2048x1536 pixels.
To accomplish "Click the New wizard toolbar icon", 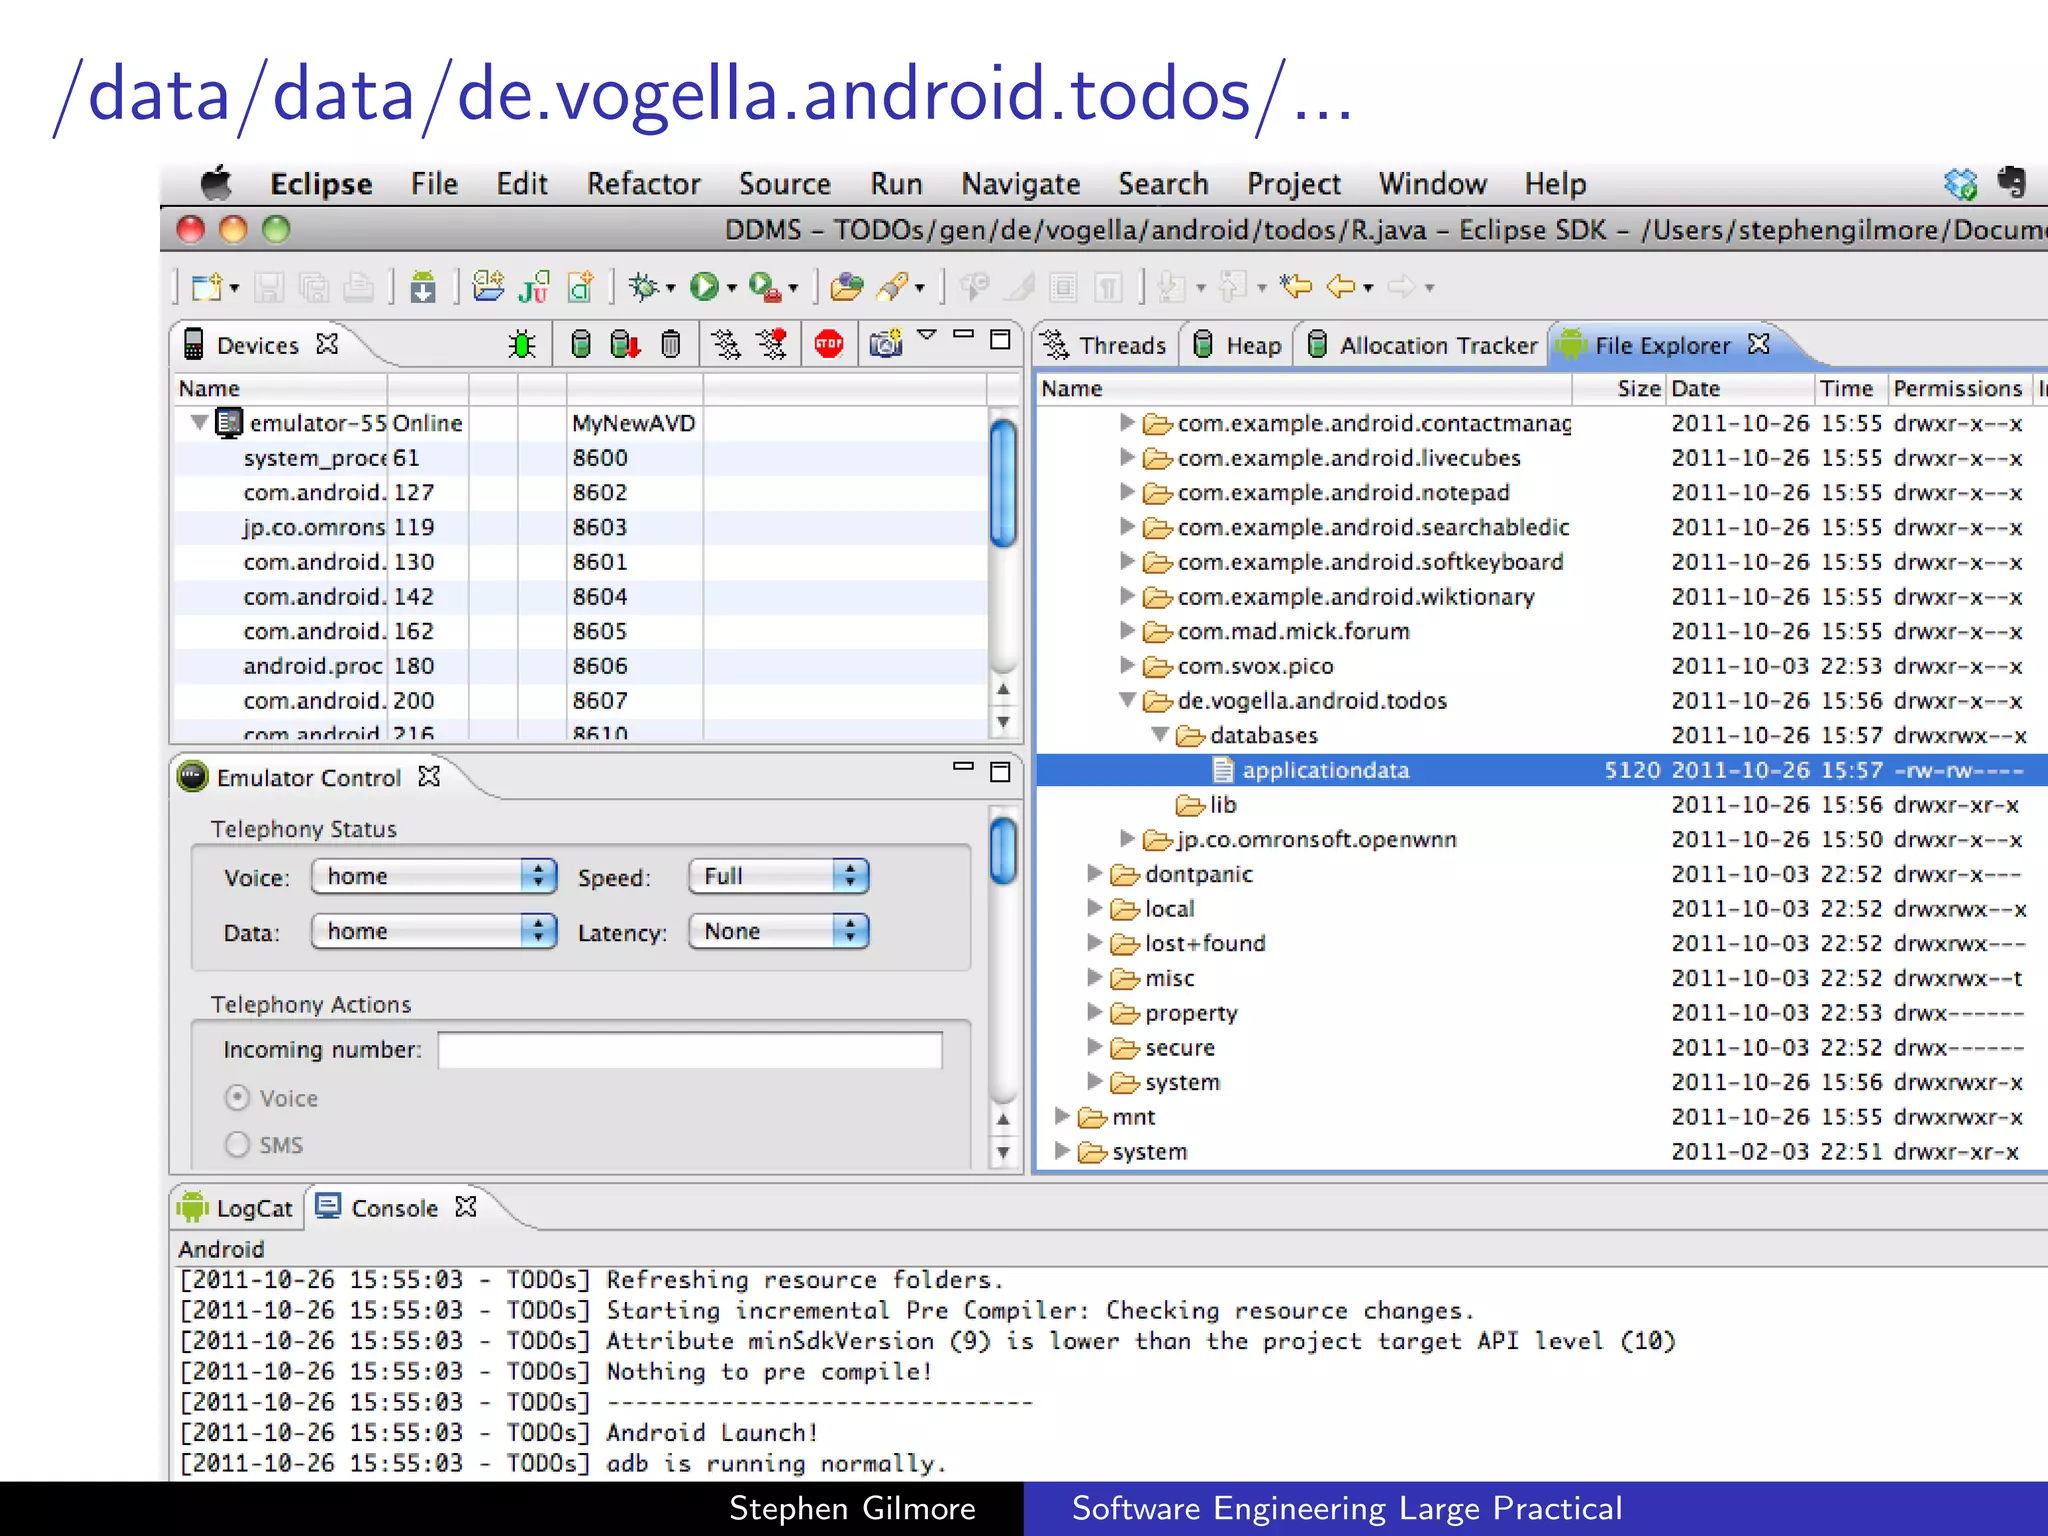I will [x=208, y=288].
